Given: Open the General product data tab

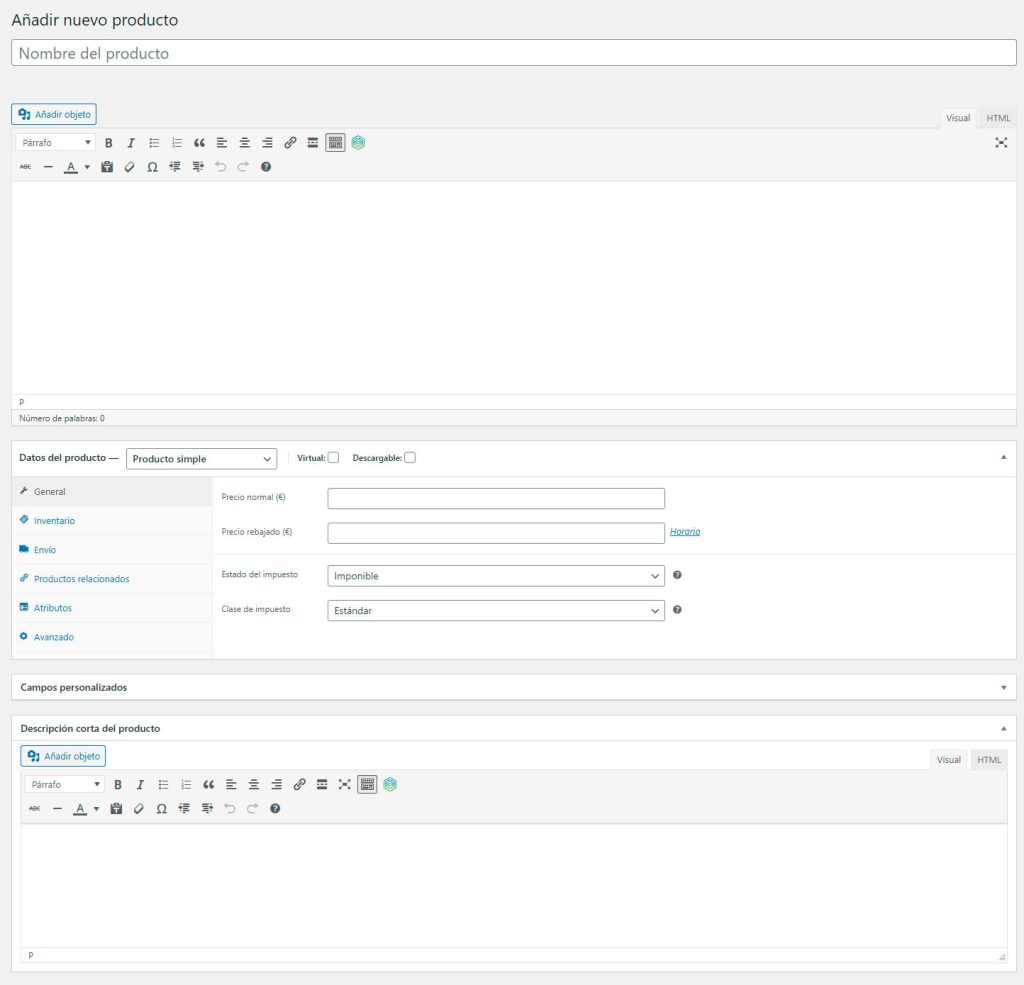Looking at the screenshot, I should click(112, 492).
